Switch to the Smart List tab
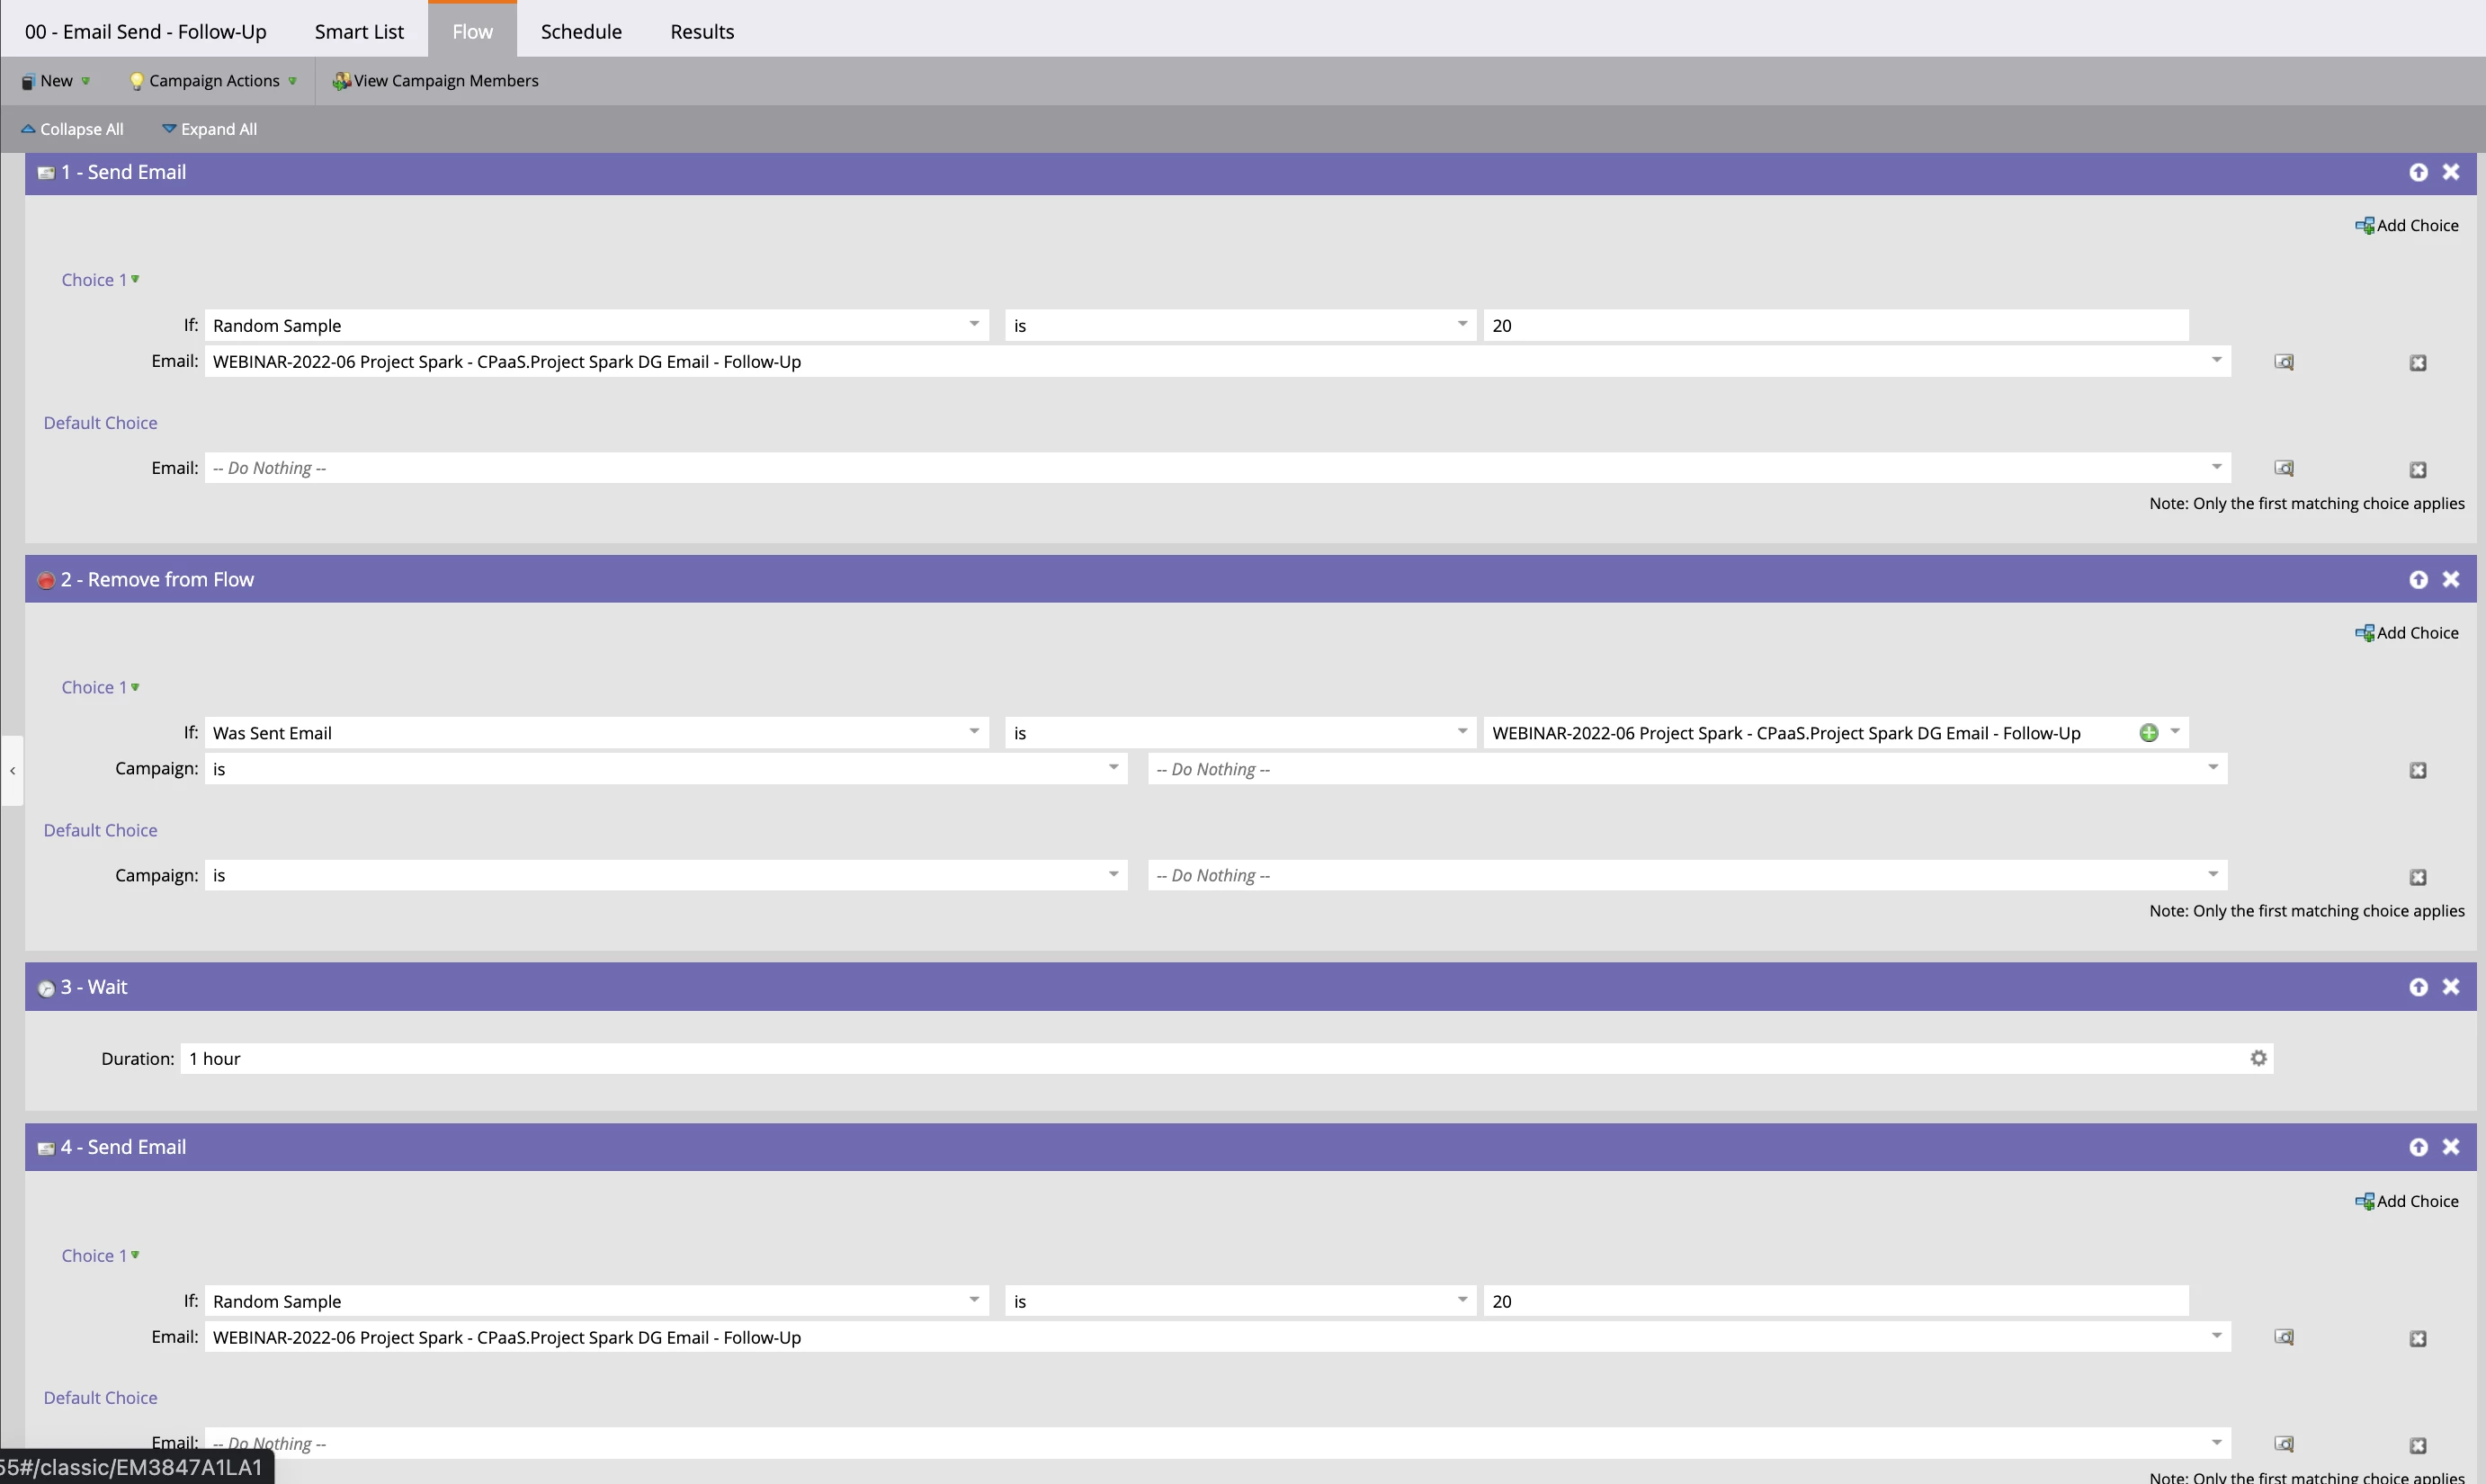The height and width of the screenshot is (1484, 2486). point(359,31)
